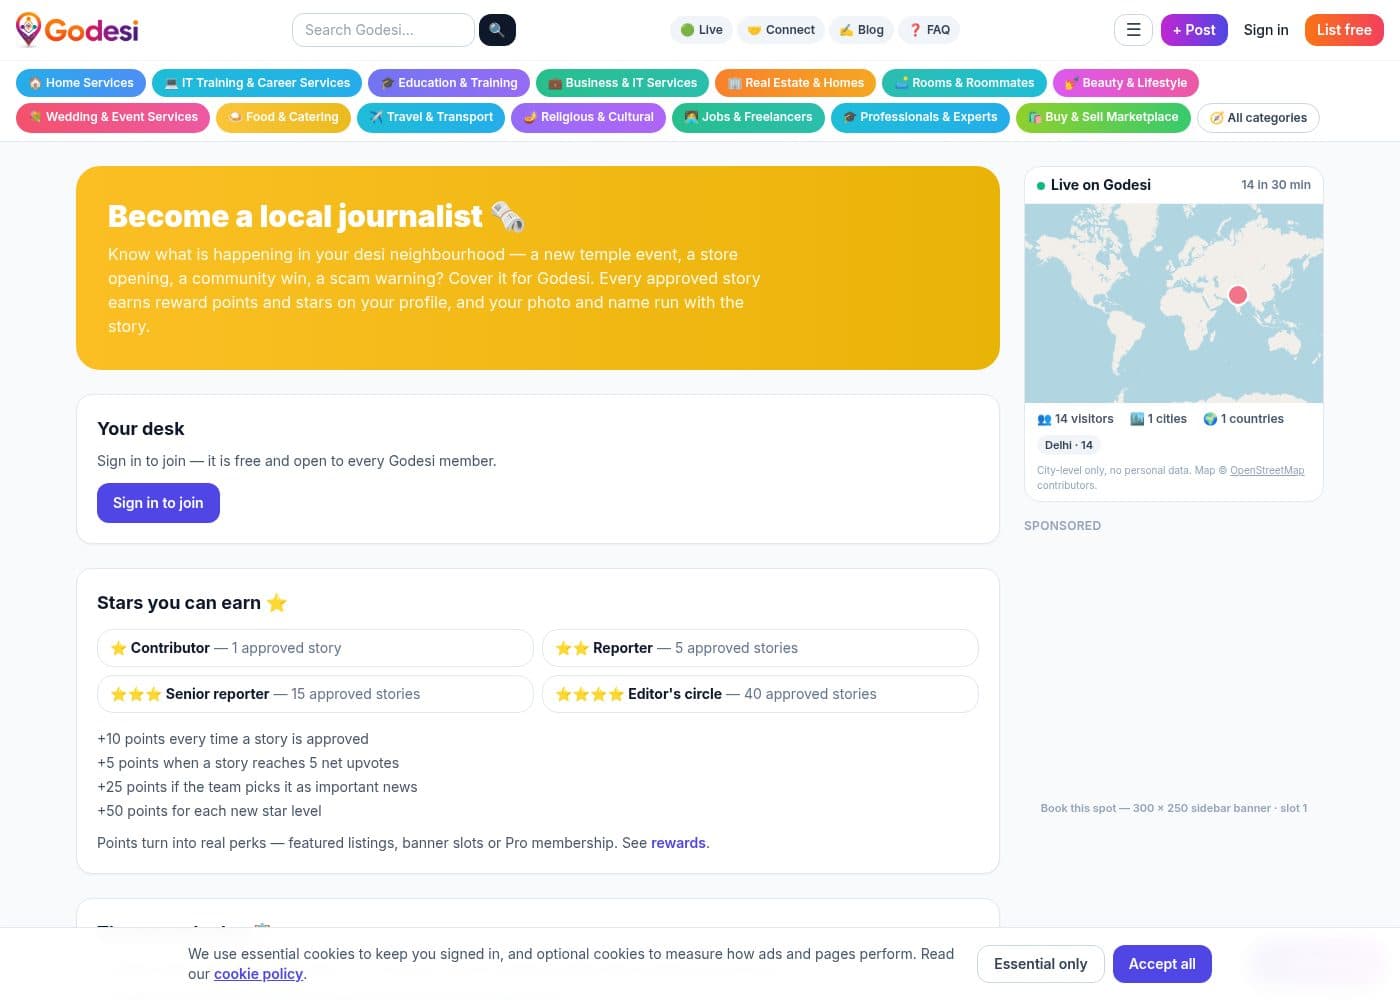The height and width of the screenshot is (1000, 1400).
Task: Click the 1 countries stat
Action: click(x=1244, y=419)
